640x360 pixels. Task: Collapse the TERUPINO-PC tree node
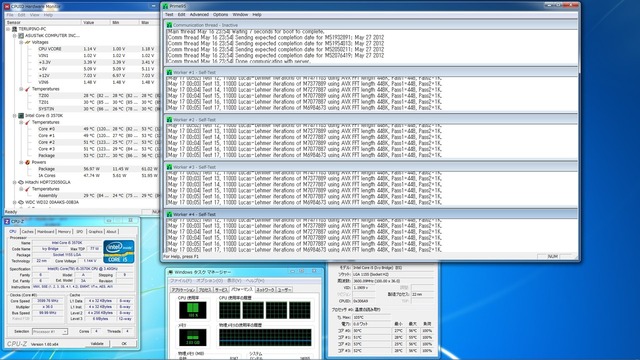[8, 29]
